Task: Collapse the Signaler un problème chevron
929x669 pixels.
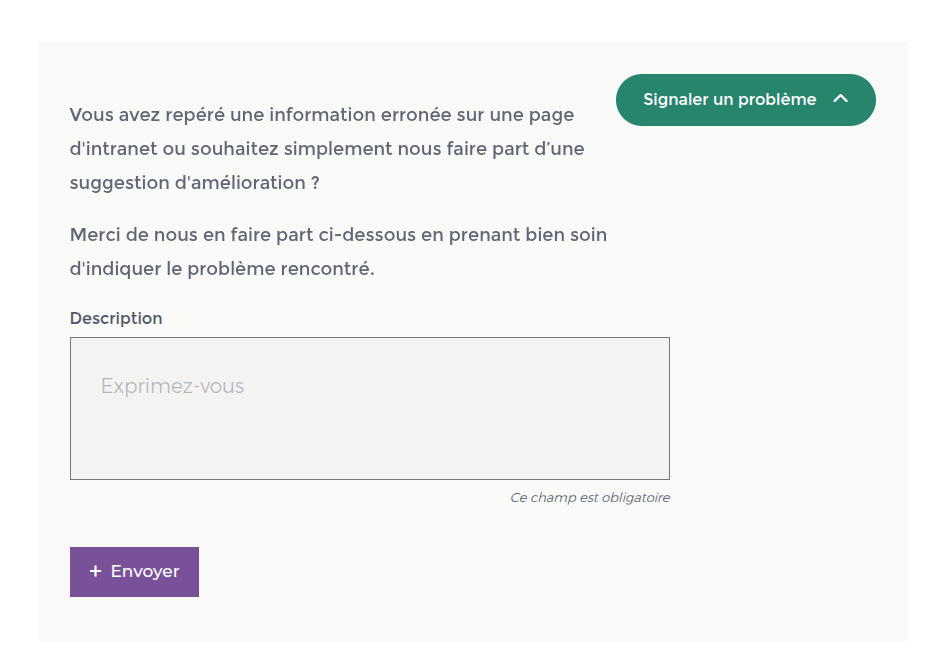Action: tap(840, 99)
